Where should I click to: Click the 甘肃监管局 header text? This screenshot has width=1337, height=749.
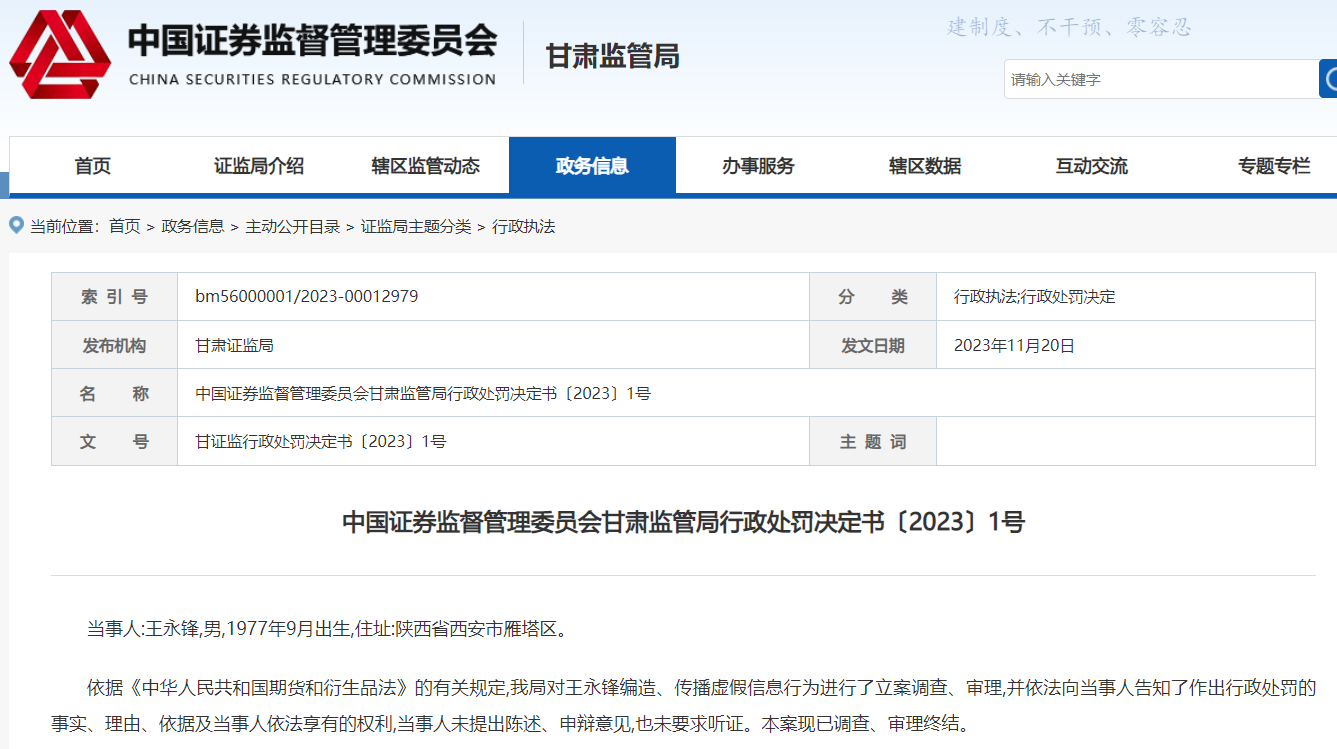(x=613, y=56)
